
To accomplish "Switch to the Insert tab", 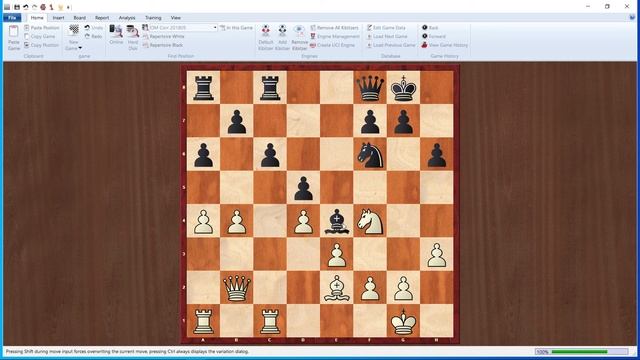I will click(58, 18).
